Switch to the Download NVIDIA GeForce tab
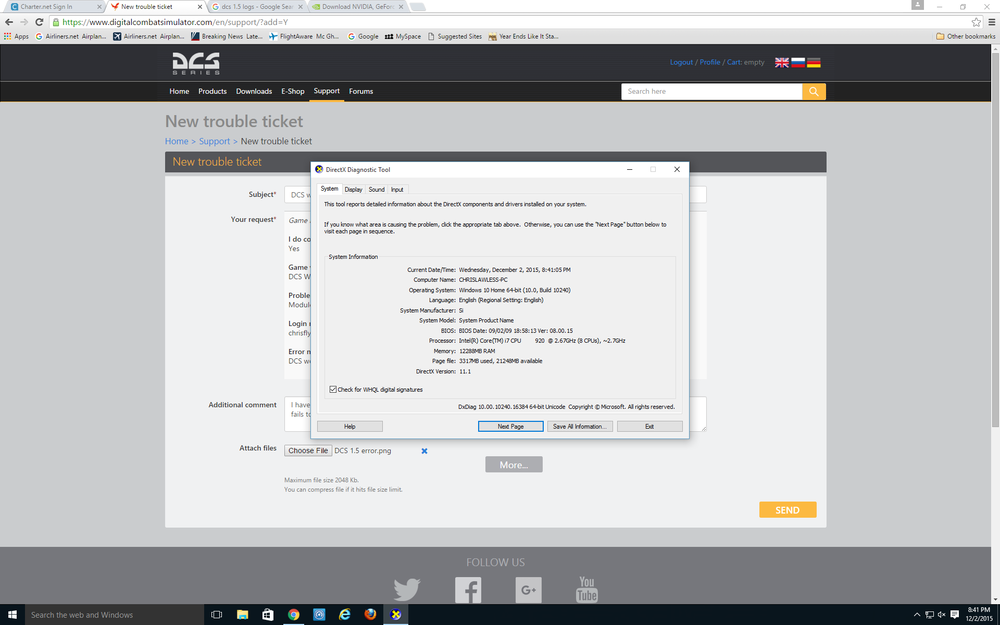This screenshot has height=625, width=1000. (x=356, y=7)
